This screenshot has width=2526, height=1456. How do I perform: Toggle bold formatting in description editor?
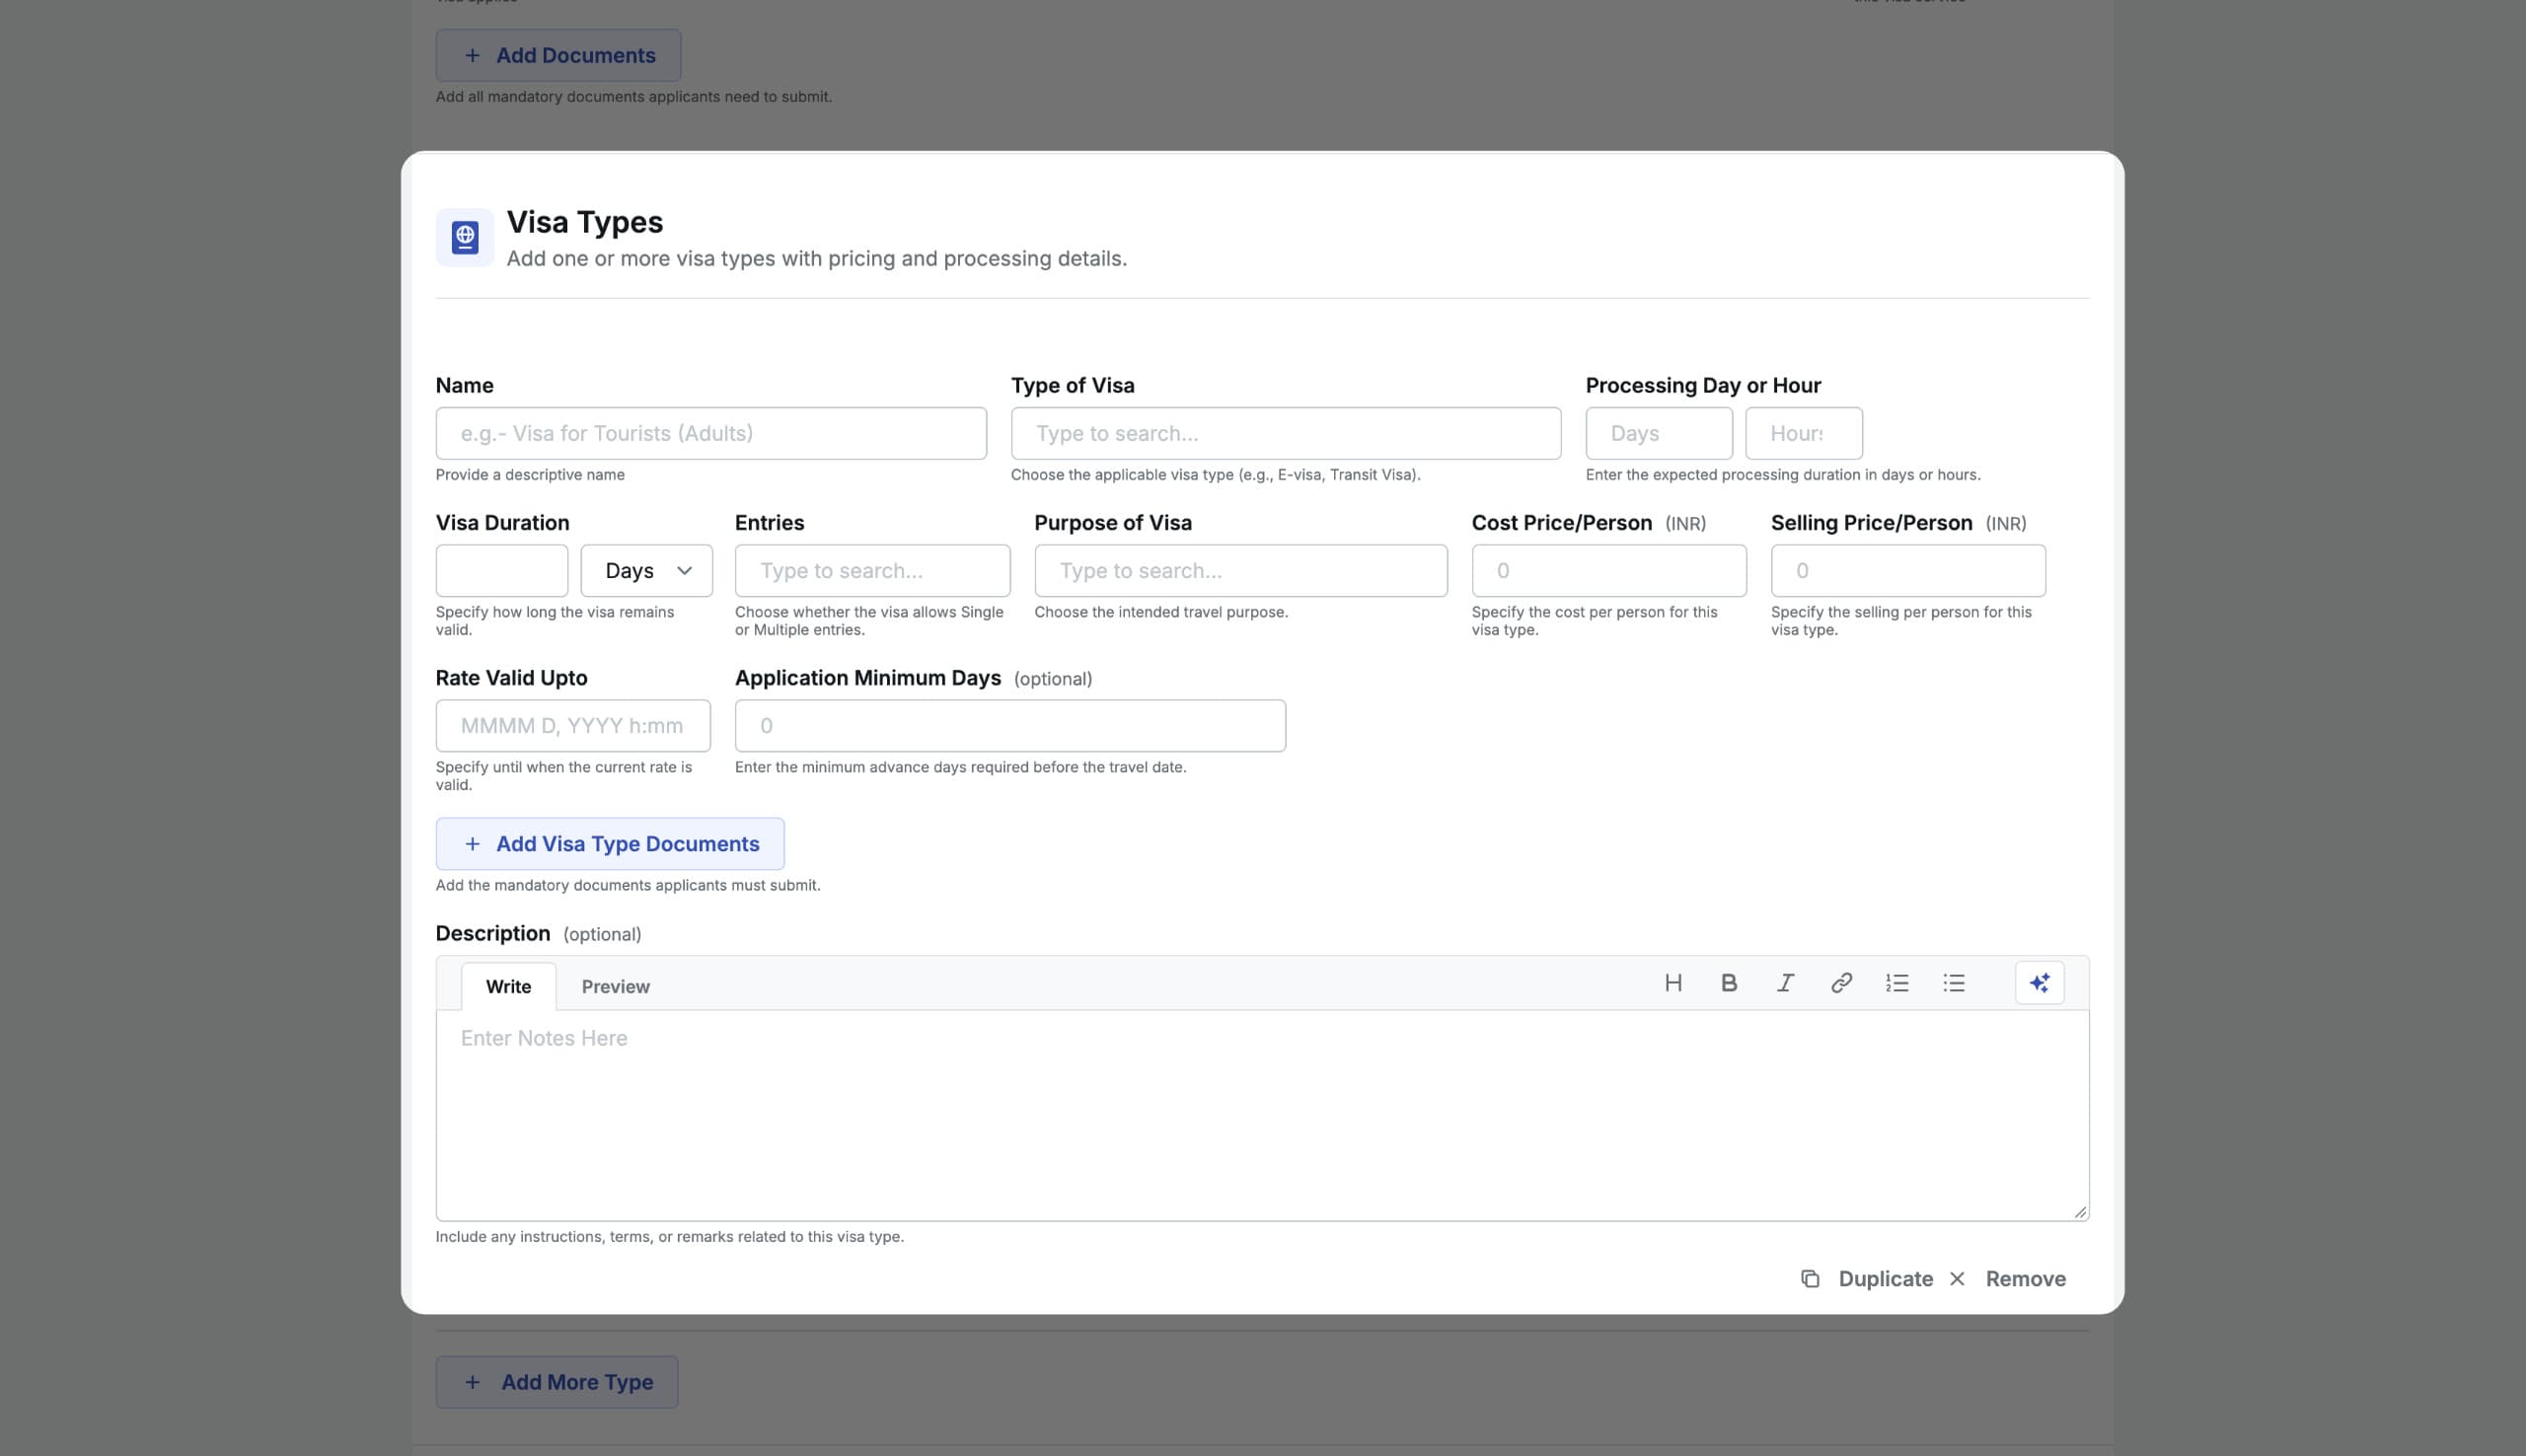pyautogui.click(x=1729, y=983)
